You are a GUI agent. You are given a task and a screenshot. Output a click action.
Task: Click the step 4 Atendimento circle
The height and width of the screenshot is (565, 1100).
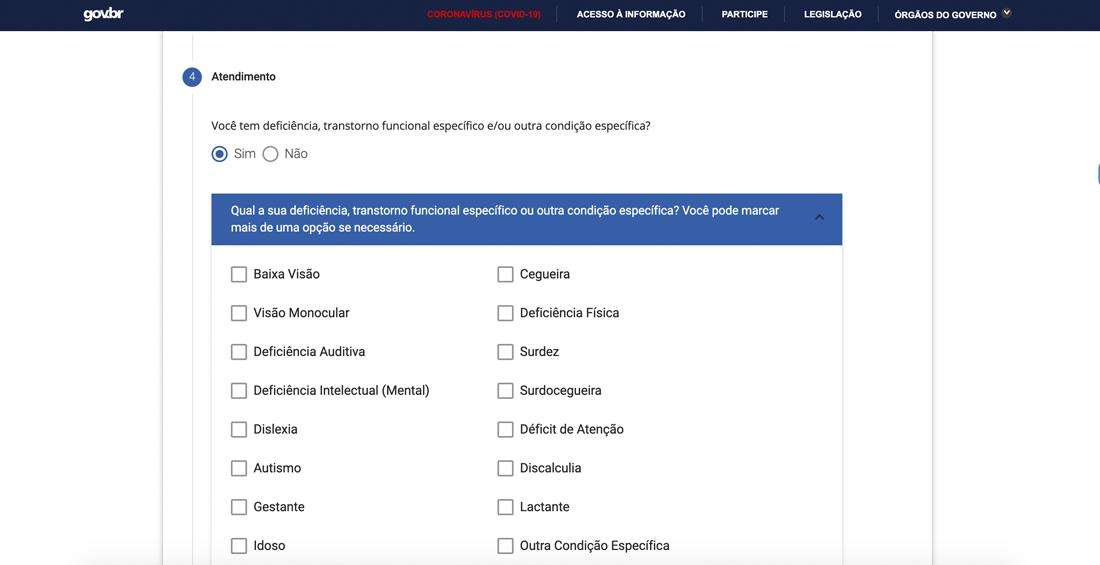192,77
